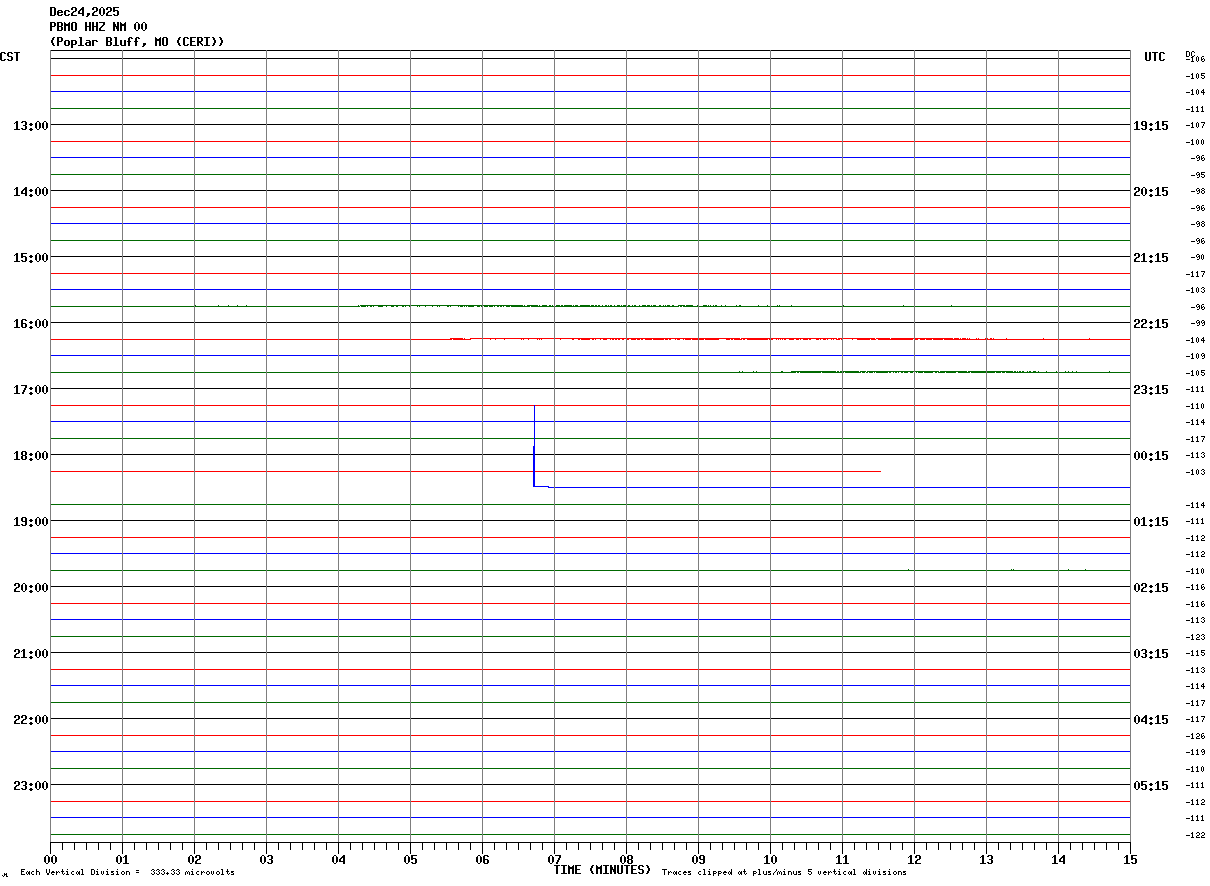Click minute 09 on the bottom time axis
The width and height of the screenshot is (1210, 886).
coord(699,859)
